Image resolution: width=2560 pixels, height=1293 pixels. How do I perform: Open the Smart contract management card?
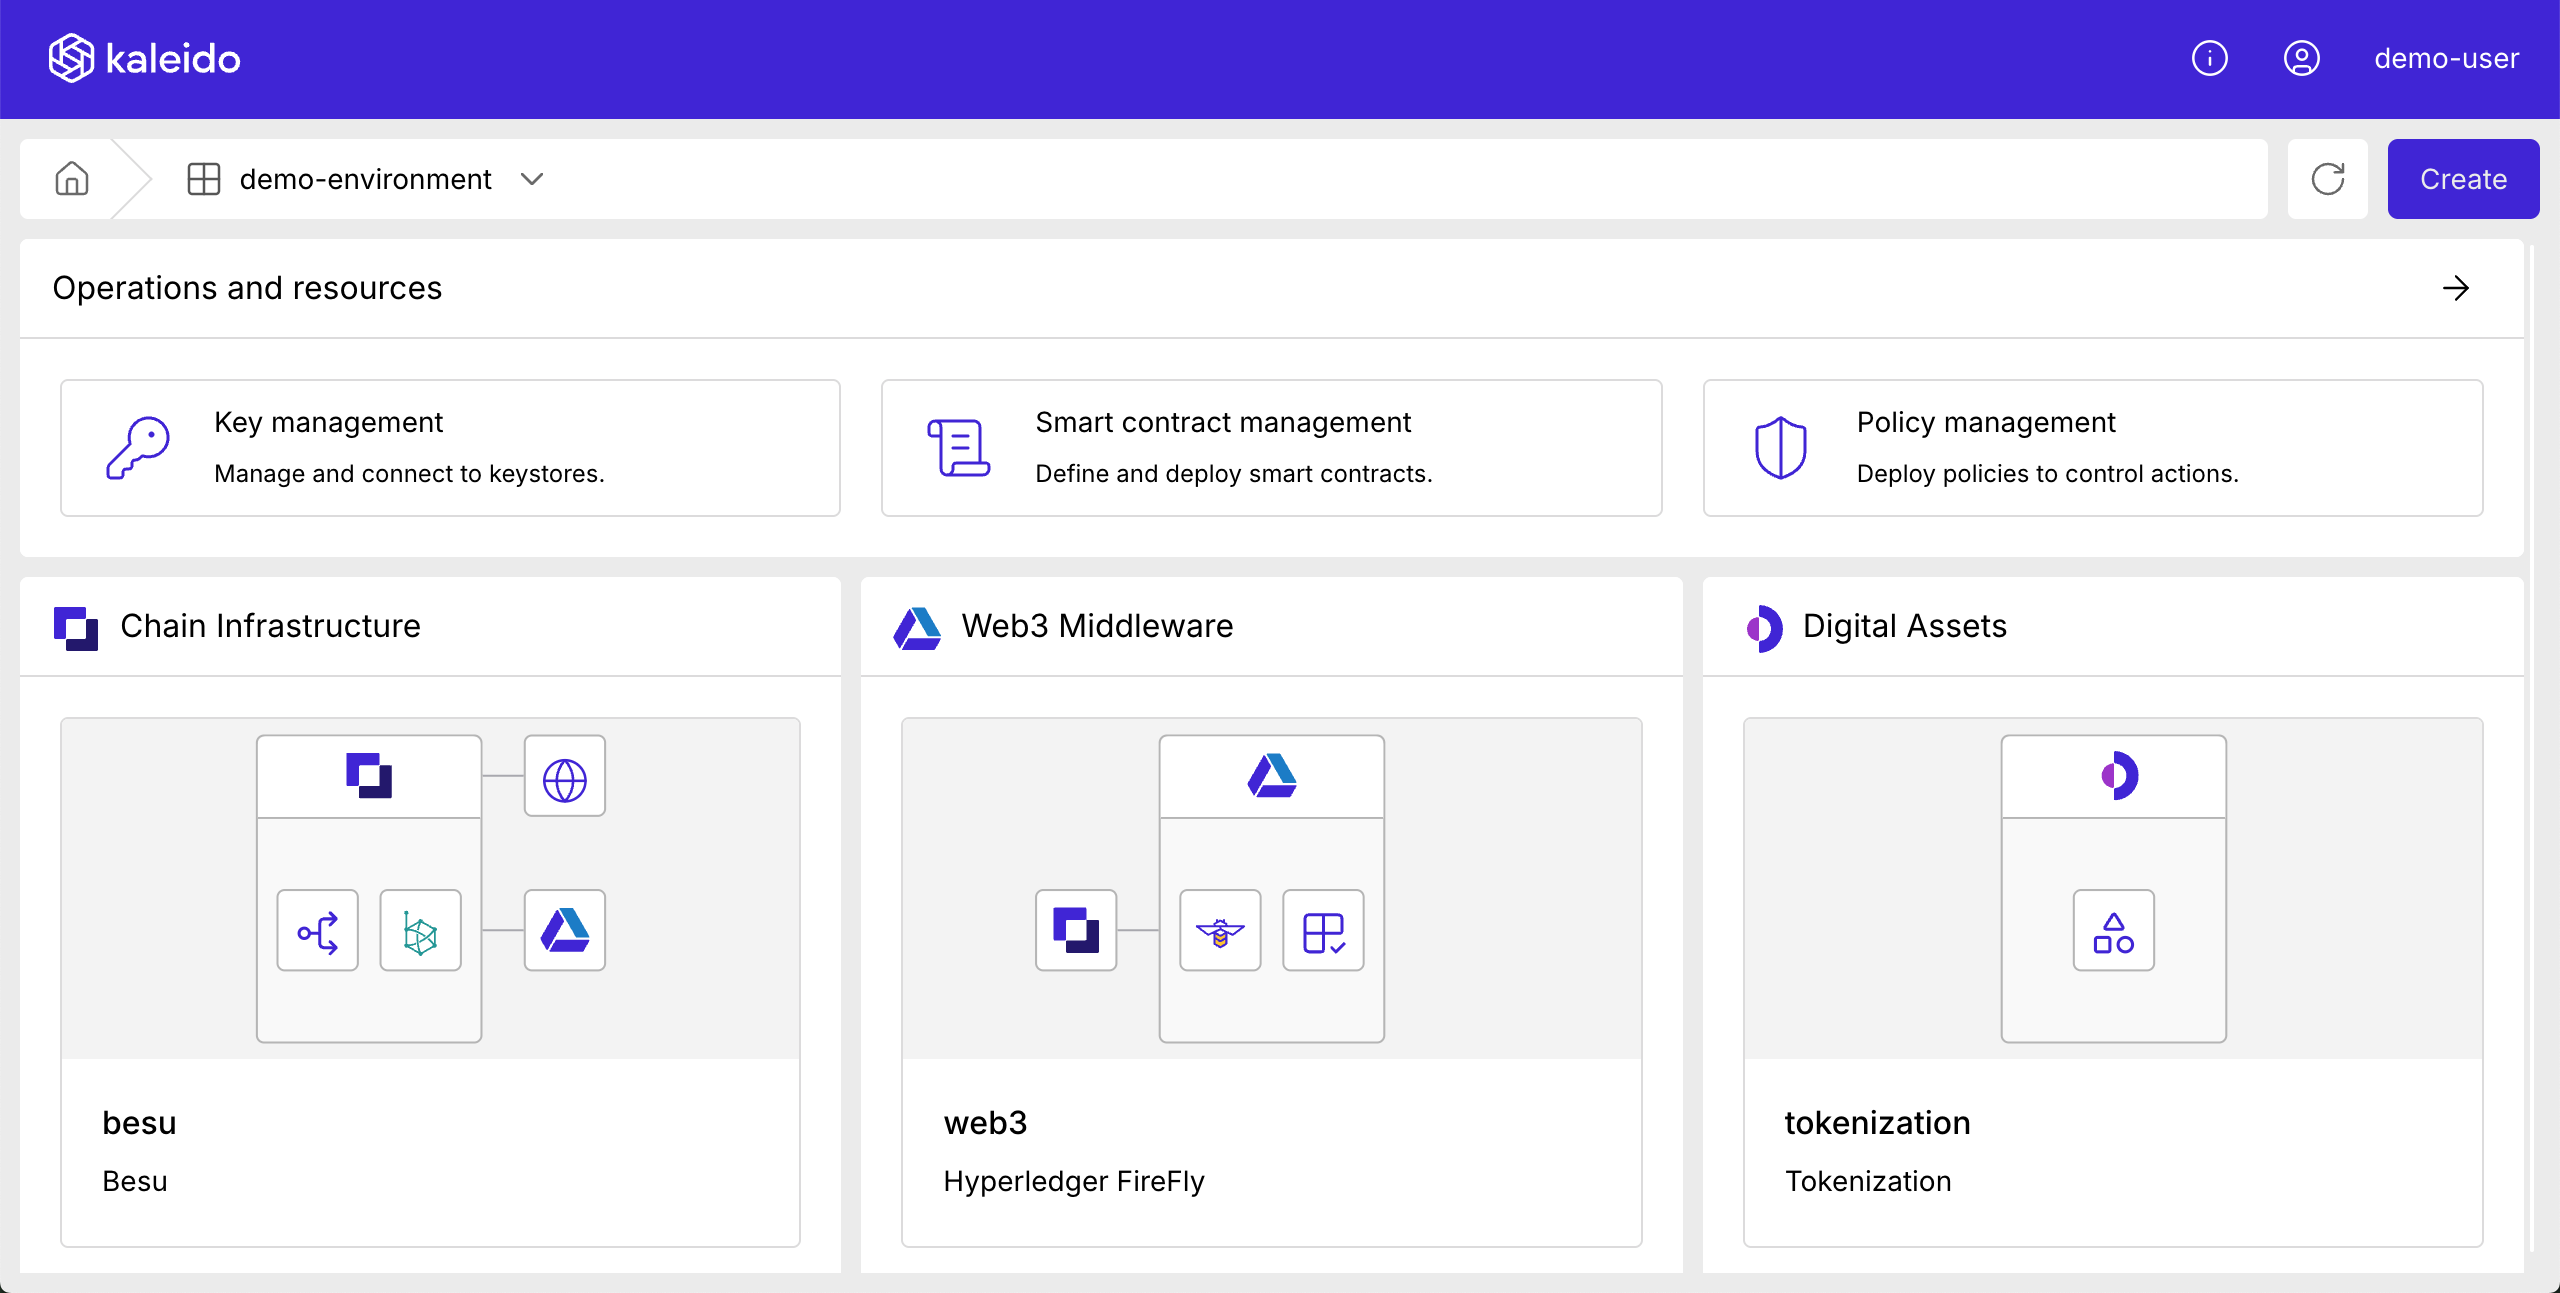(x=1271, y=448)
